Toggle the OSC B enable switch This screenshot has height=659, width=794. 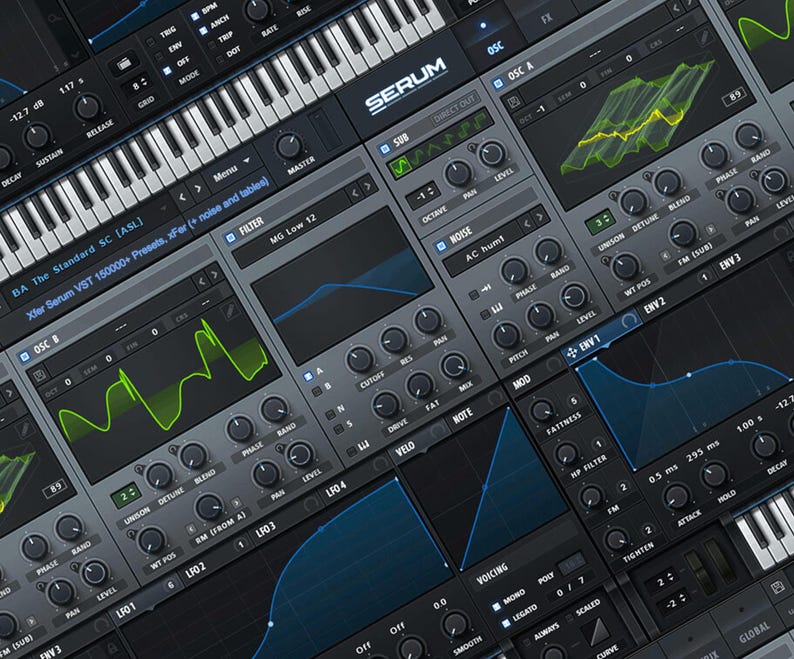click(x=24, y=357)
